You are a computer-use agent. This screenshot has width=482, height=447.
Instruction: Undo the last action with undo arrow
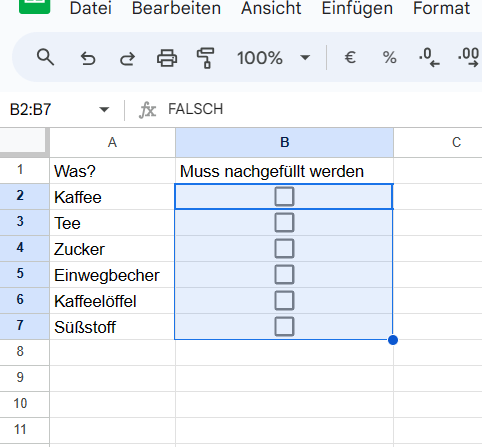88,58
